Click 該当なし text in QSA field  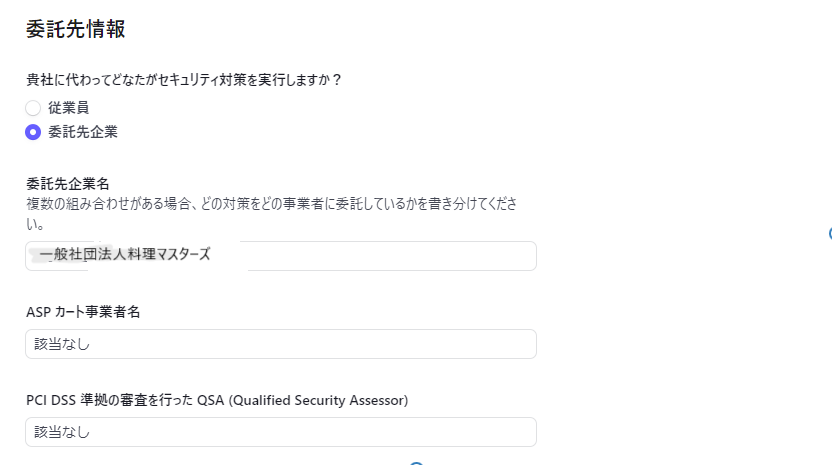pos(62,432)
